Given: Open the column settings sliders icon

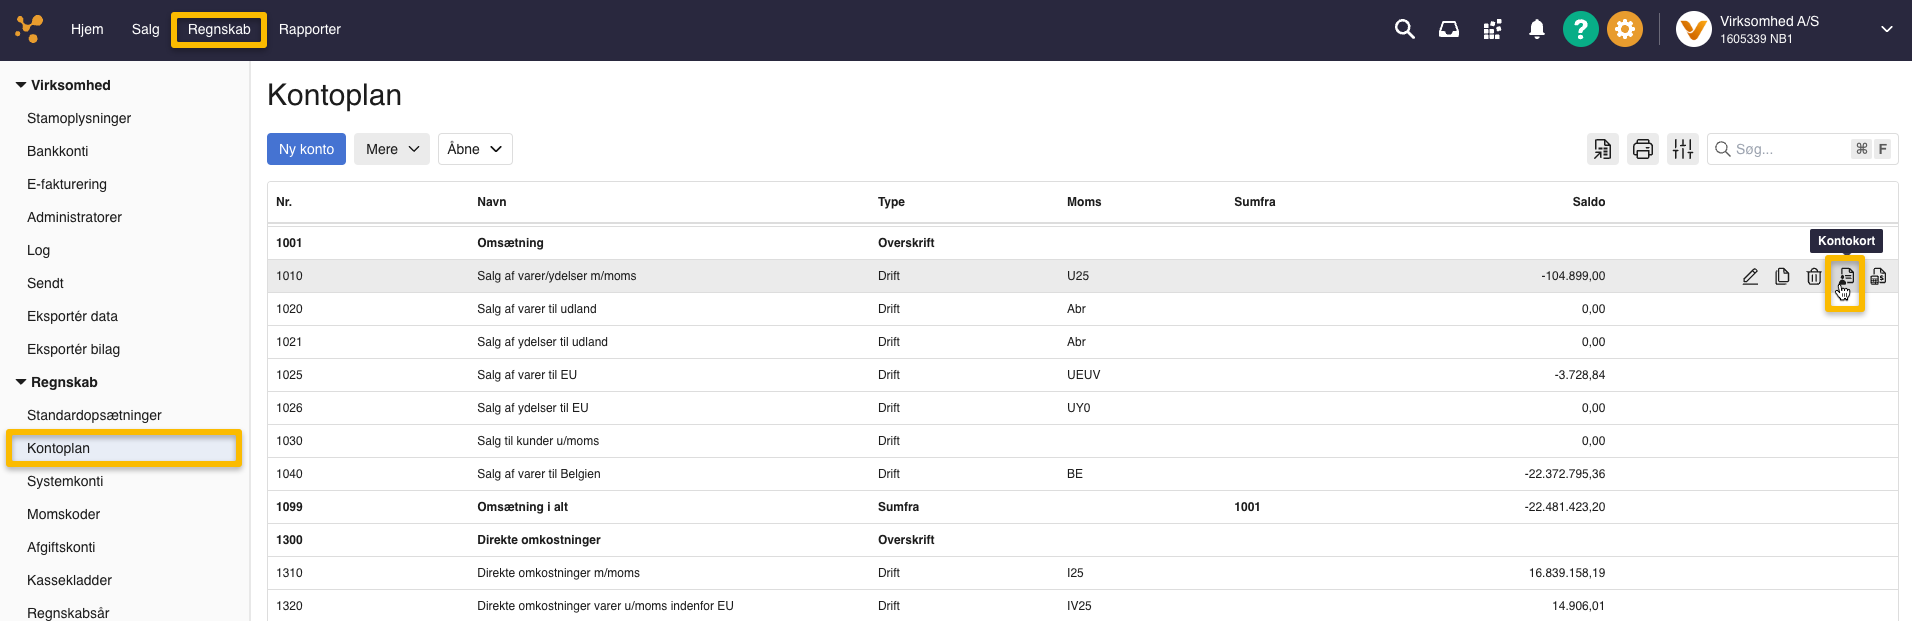Looking at the screenshot, I should (x=1683, y=149).
